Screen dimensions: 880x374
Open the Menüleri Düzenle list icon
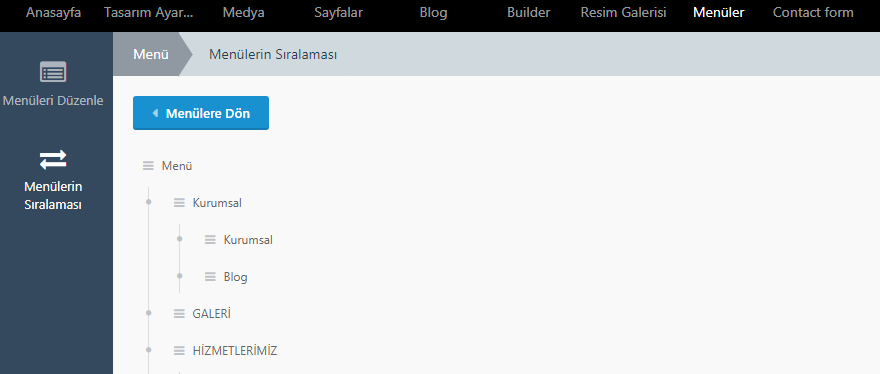(53, 72)
